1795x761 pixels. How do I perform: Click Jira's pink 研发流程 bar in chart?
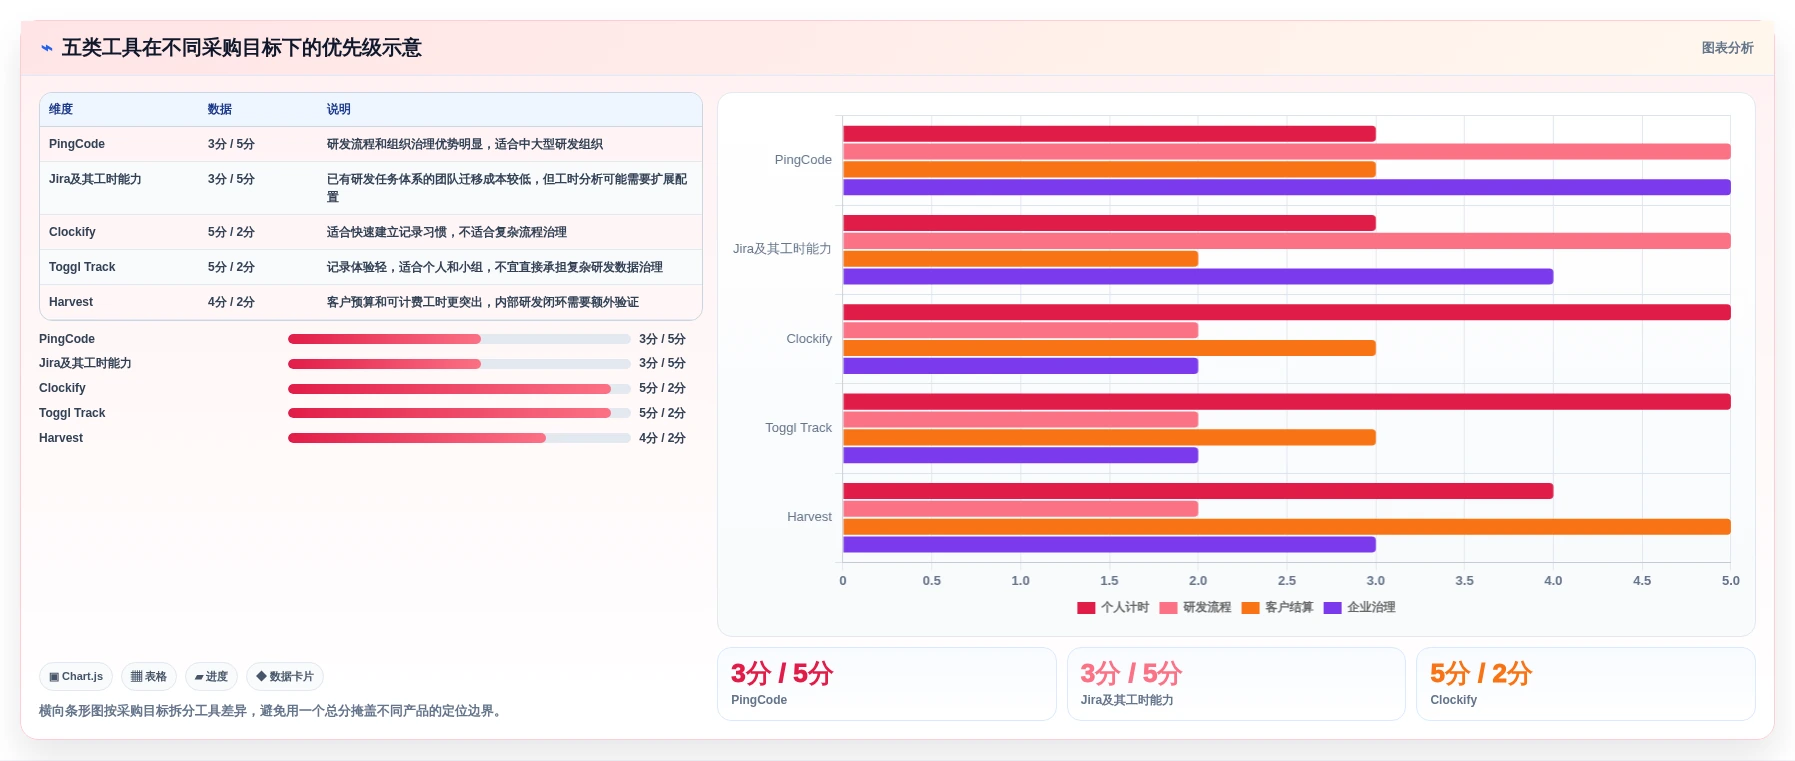click(1287, 241)
